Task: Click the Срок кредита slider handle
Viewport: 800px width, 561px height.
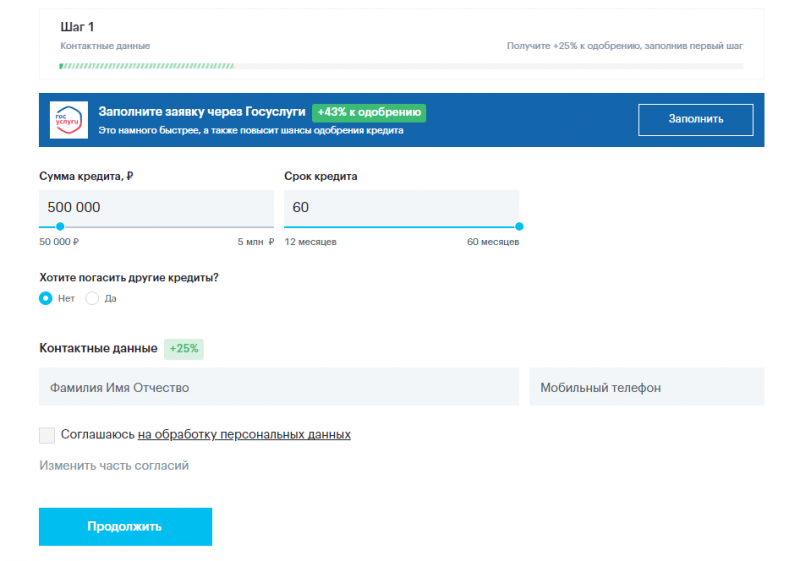Action: (518, 227)
